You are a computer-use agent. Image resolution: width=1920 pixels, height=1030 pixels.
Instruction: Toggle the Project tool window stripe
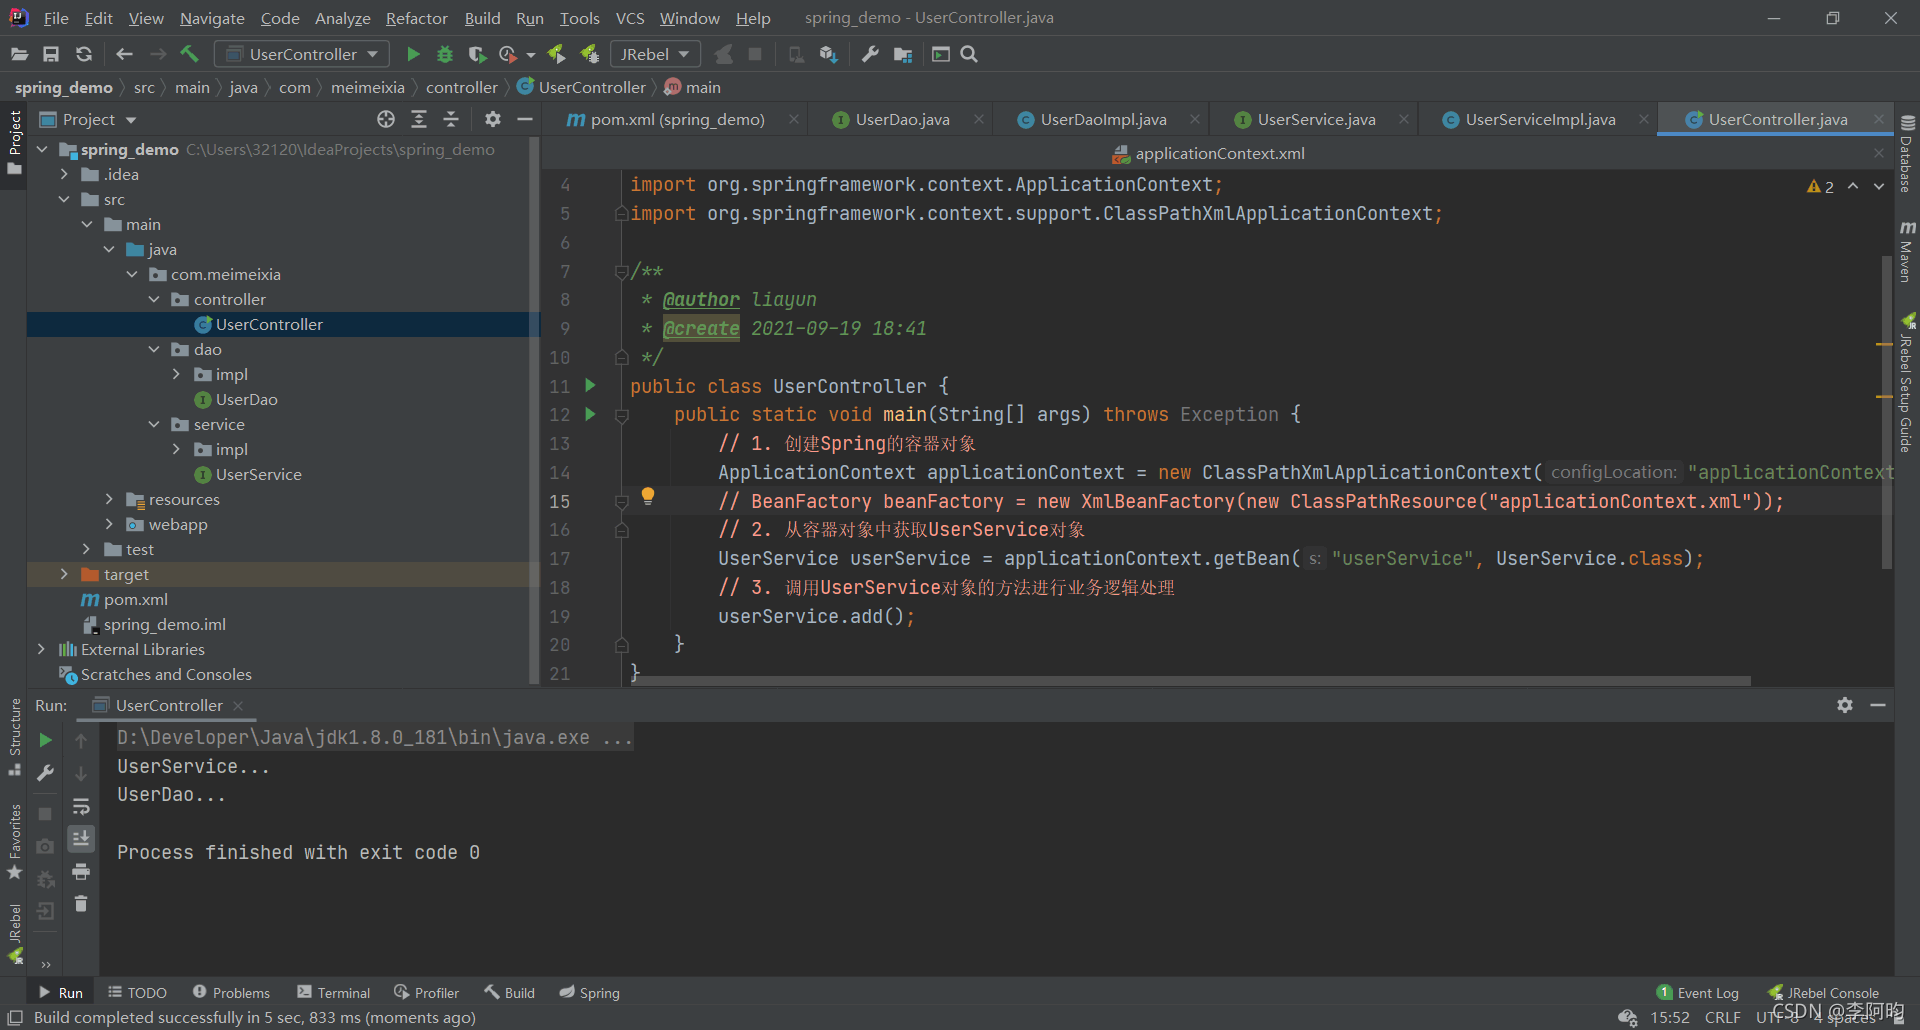pyautogui.click(x=14, y=143)
